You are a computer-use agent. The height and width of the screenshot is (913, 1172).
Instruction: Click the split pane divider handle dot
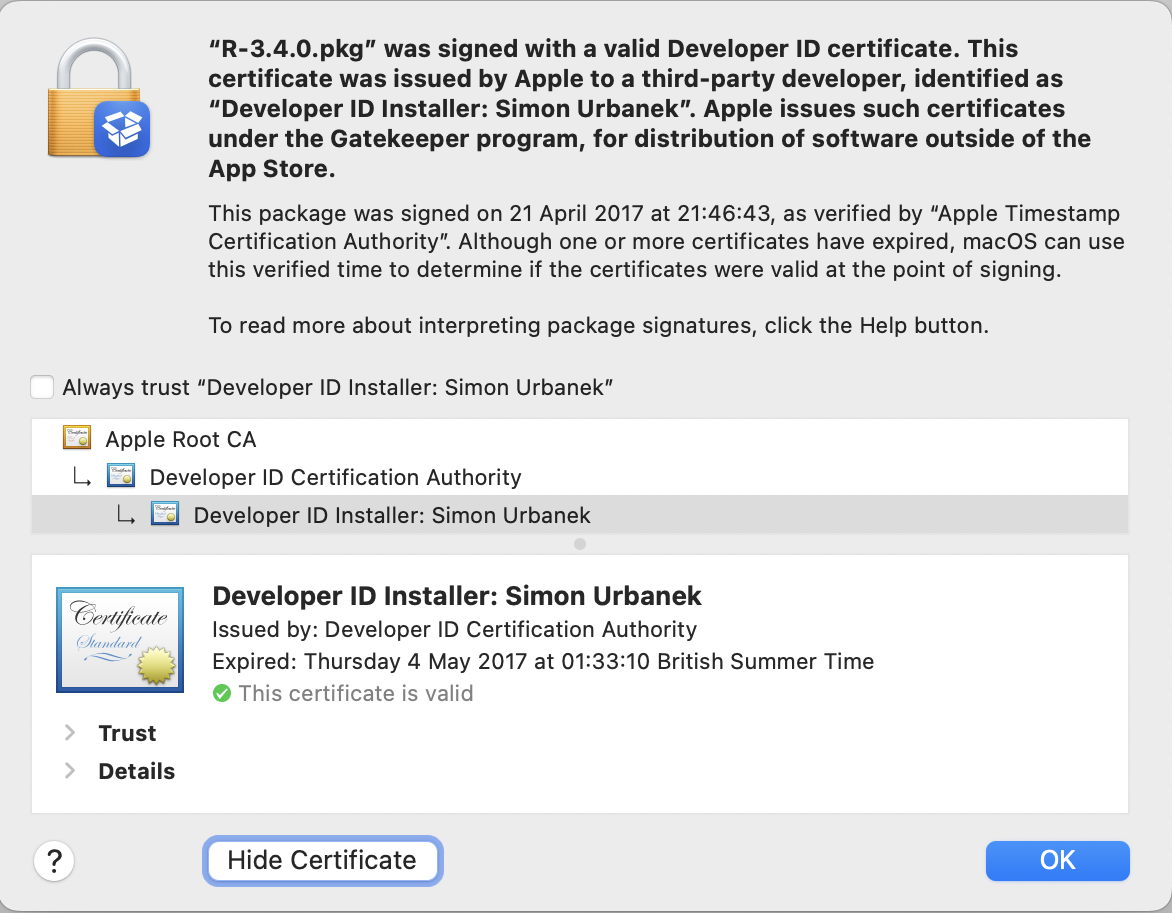580,544
